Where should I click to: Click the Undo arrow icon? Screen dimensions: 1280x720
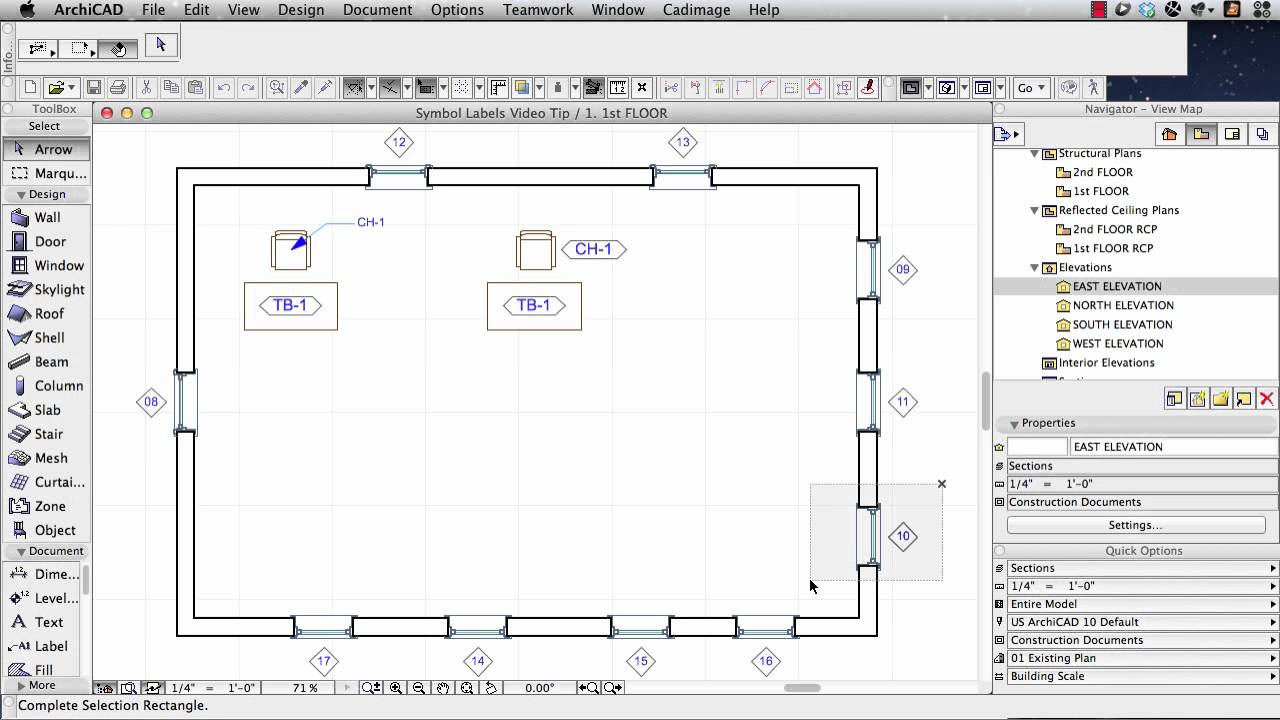click(x=224, y=88)
